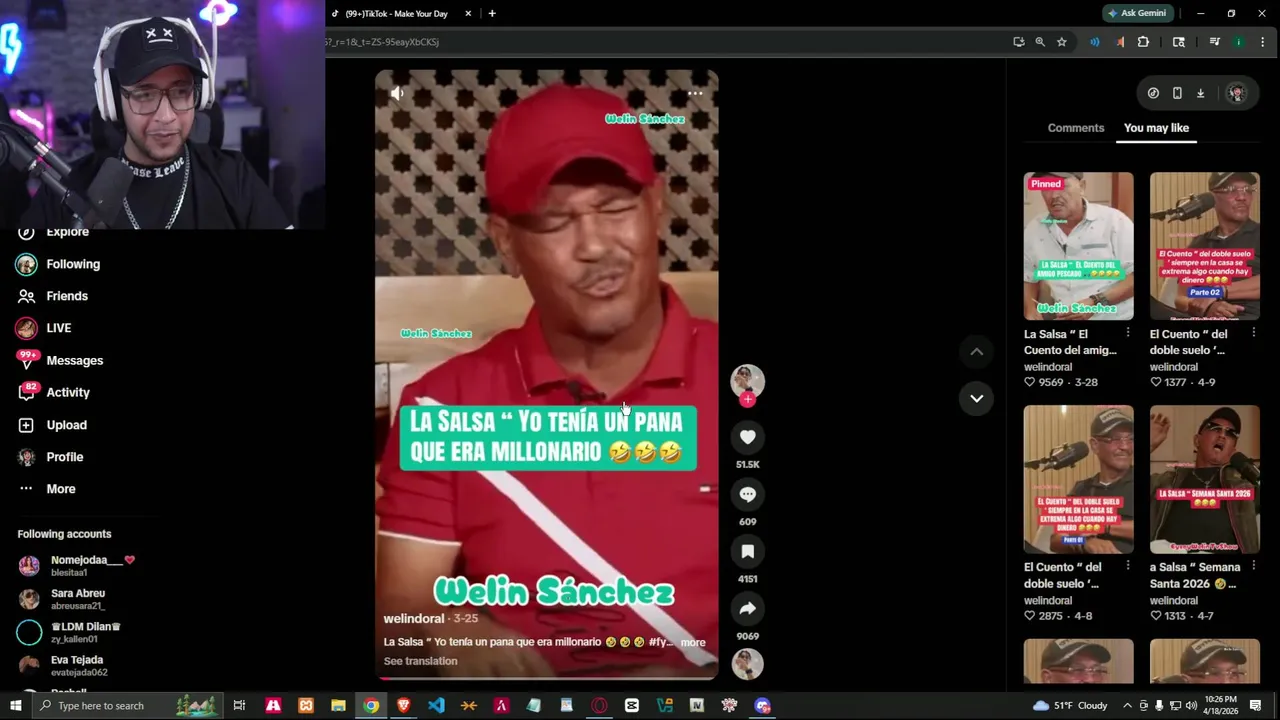Viewport: 1280px width, 720px height.
Task: Open options for the 1377 likes card
Action: point(1254,333)
